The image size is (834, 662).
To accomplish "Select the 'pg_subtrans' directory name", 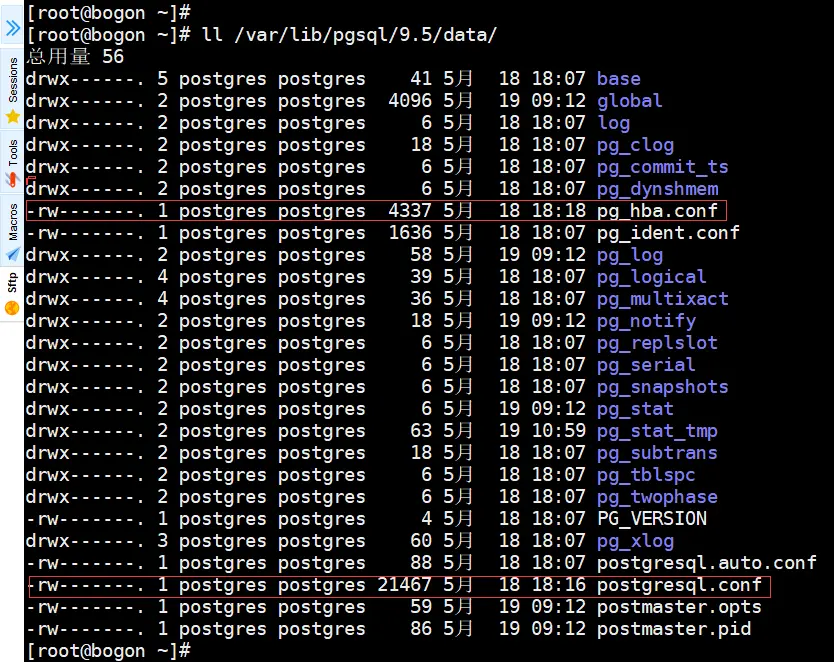I will [657, 453].
